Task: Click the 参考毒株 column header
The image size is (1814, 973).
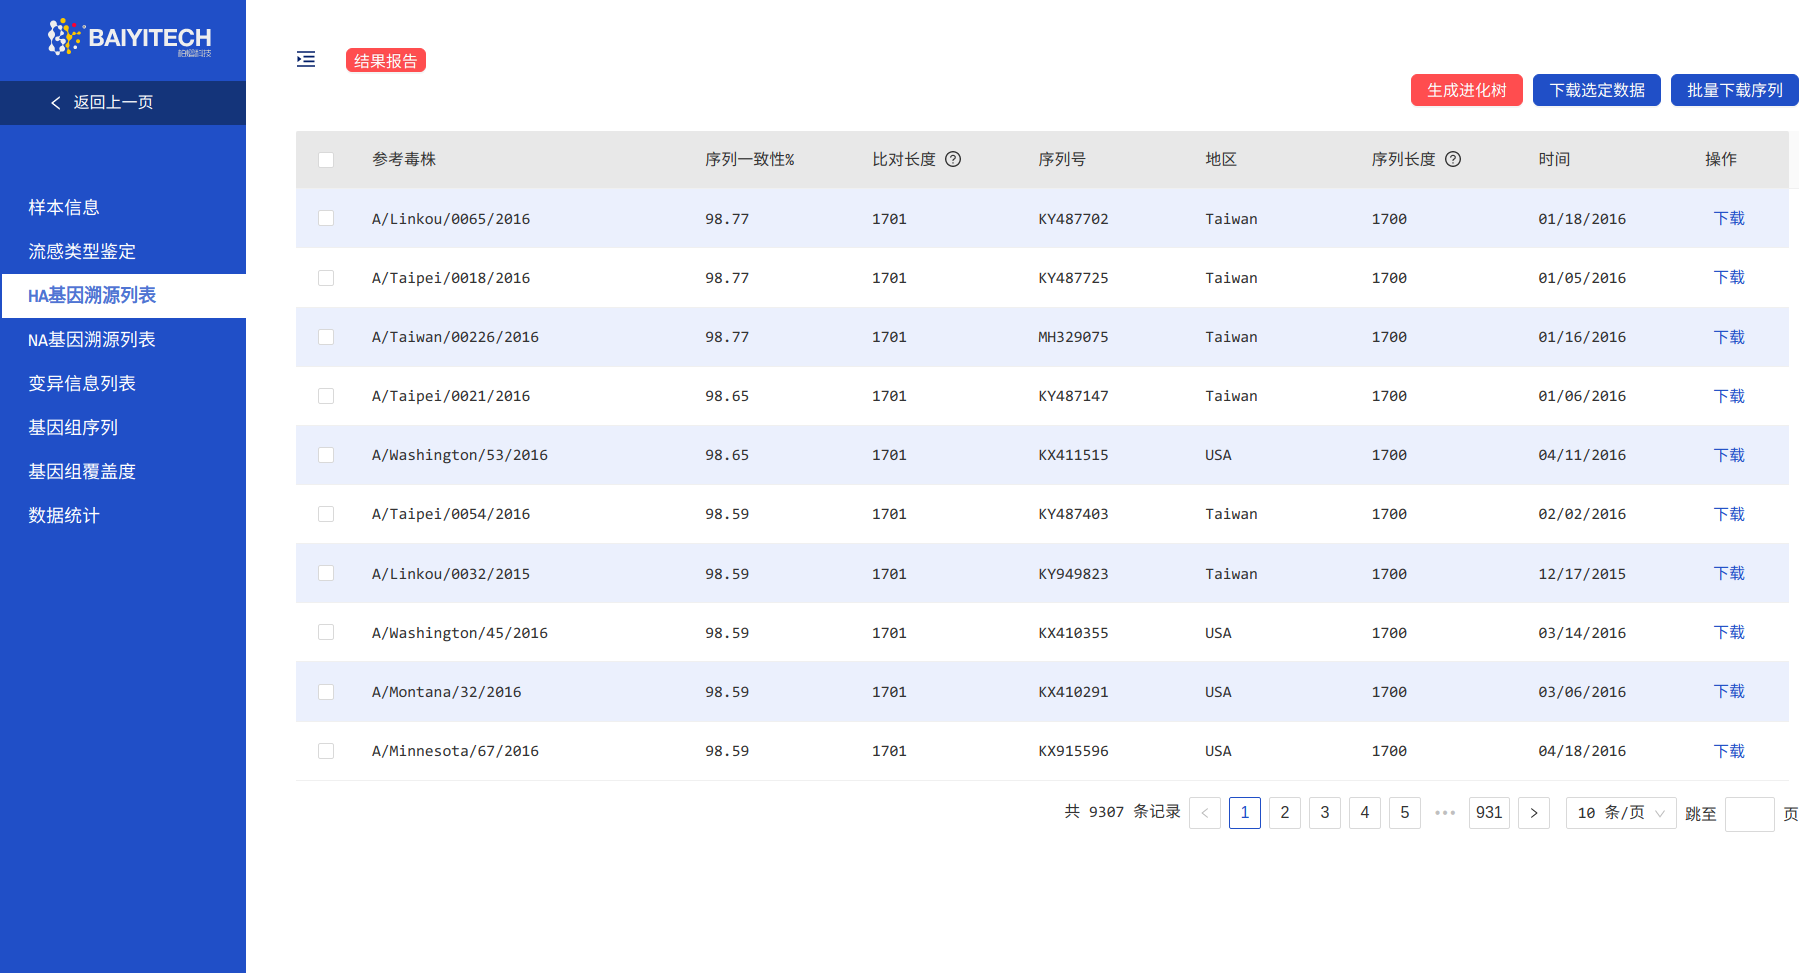Action: point(404,159)
